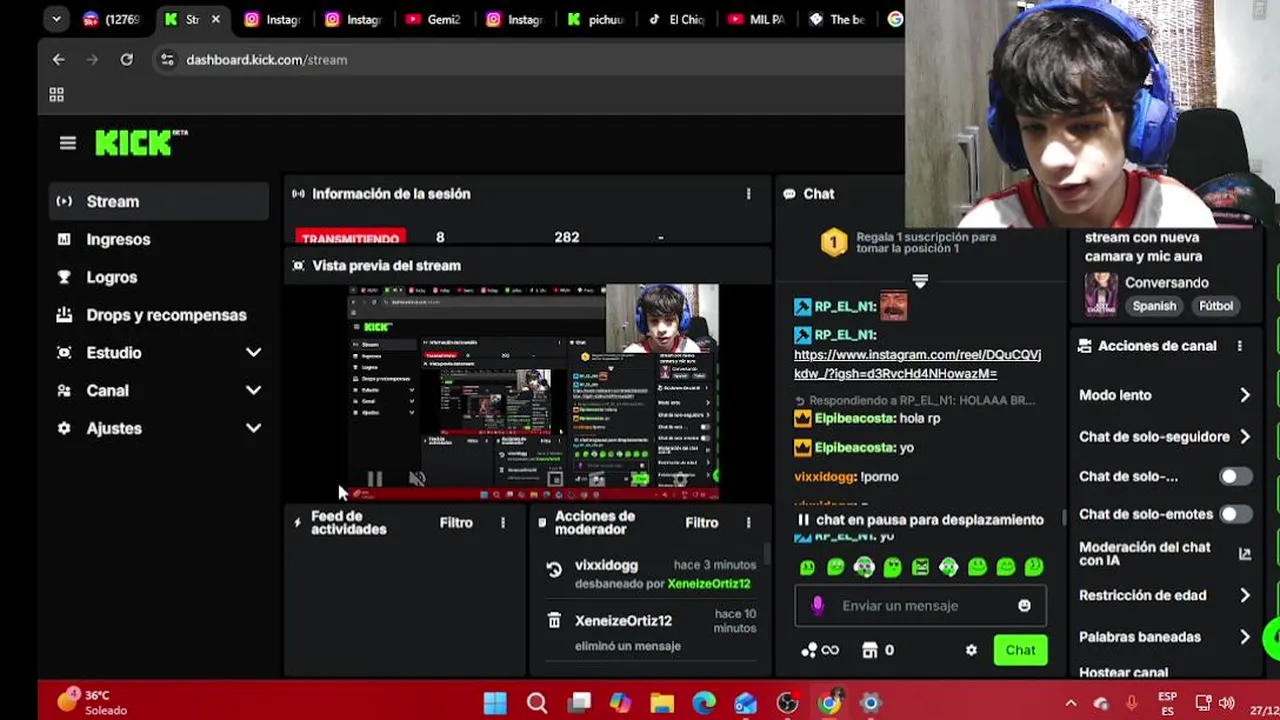
Task: Open Filtro in Acciones de moderador
Action: pyautogui.click(x=702, y=522)
